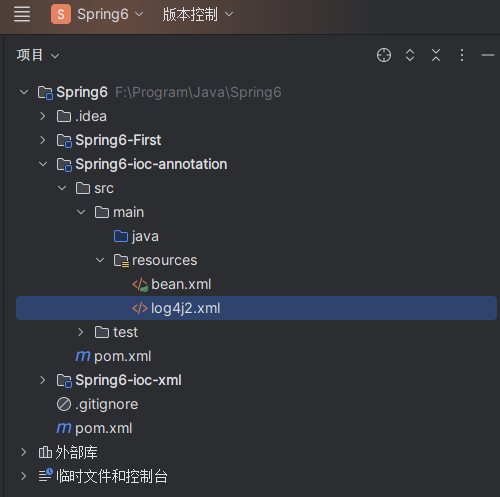Open the 项目 view selector dropdown
The width and height of the screenshot is (500, 497).
[38, 55]
